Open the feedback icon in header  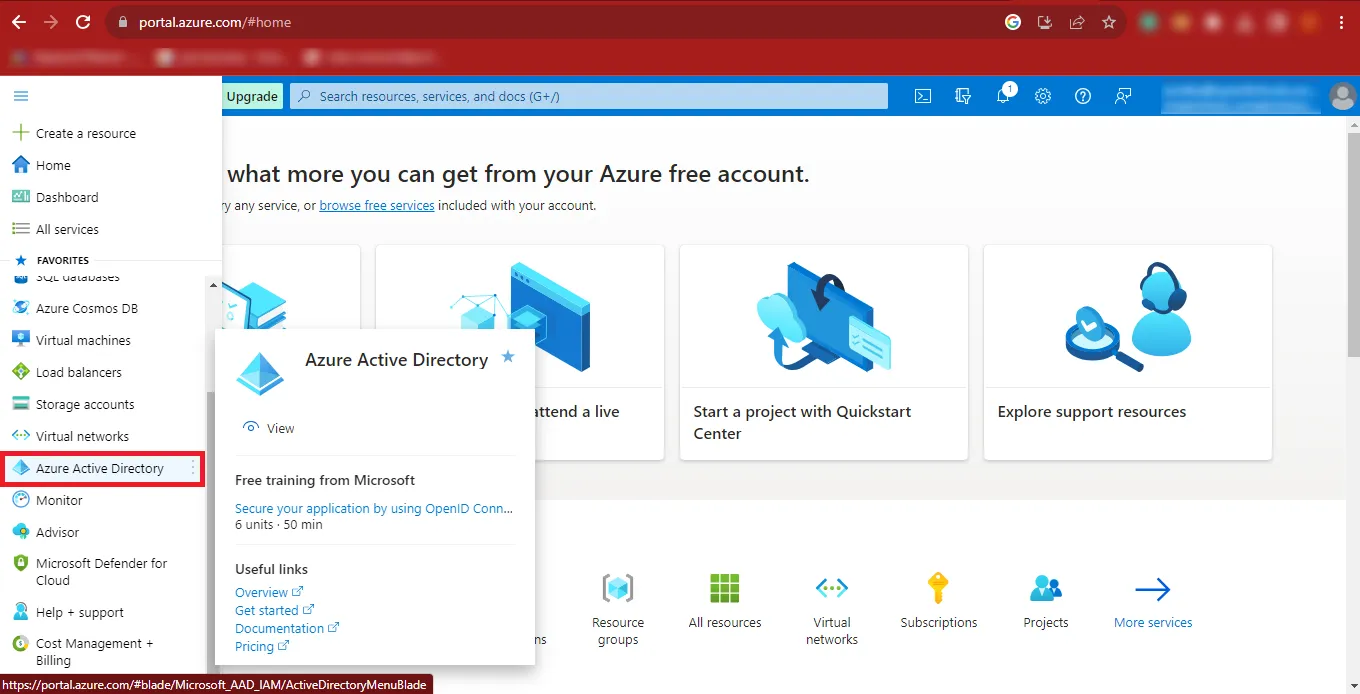pos(1123,96)
